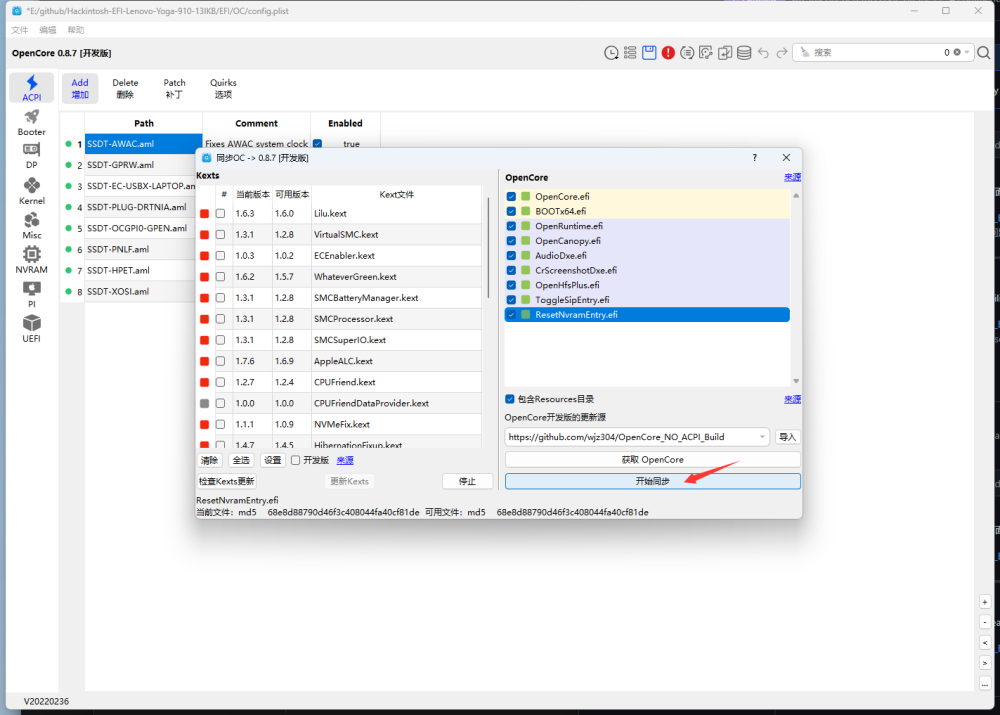
Task: Open the NVRAM sidebar section
Action: point(31,260)
